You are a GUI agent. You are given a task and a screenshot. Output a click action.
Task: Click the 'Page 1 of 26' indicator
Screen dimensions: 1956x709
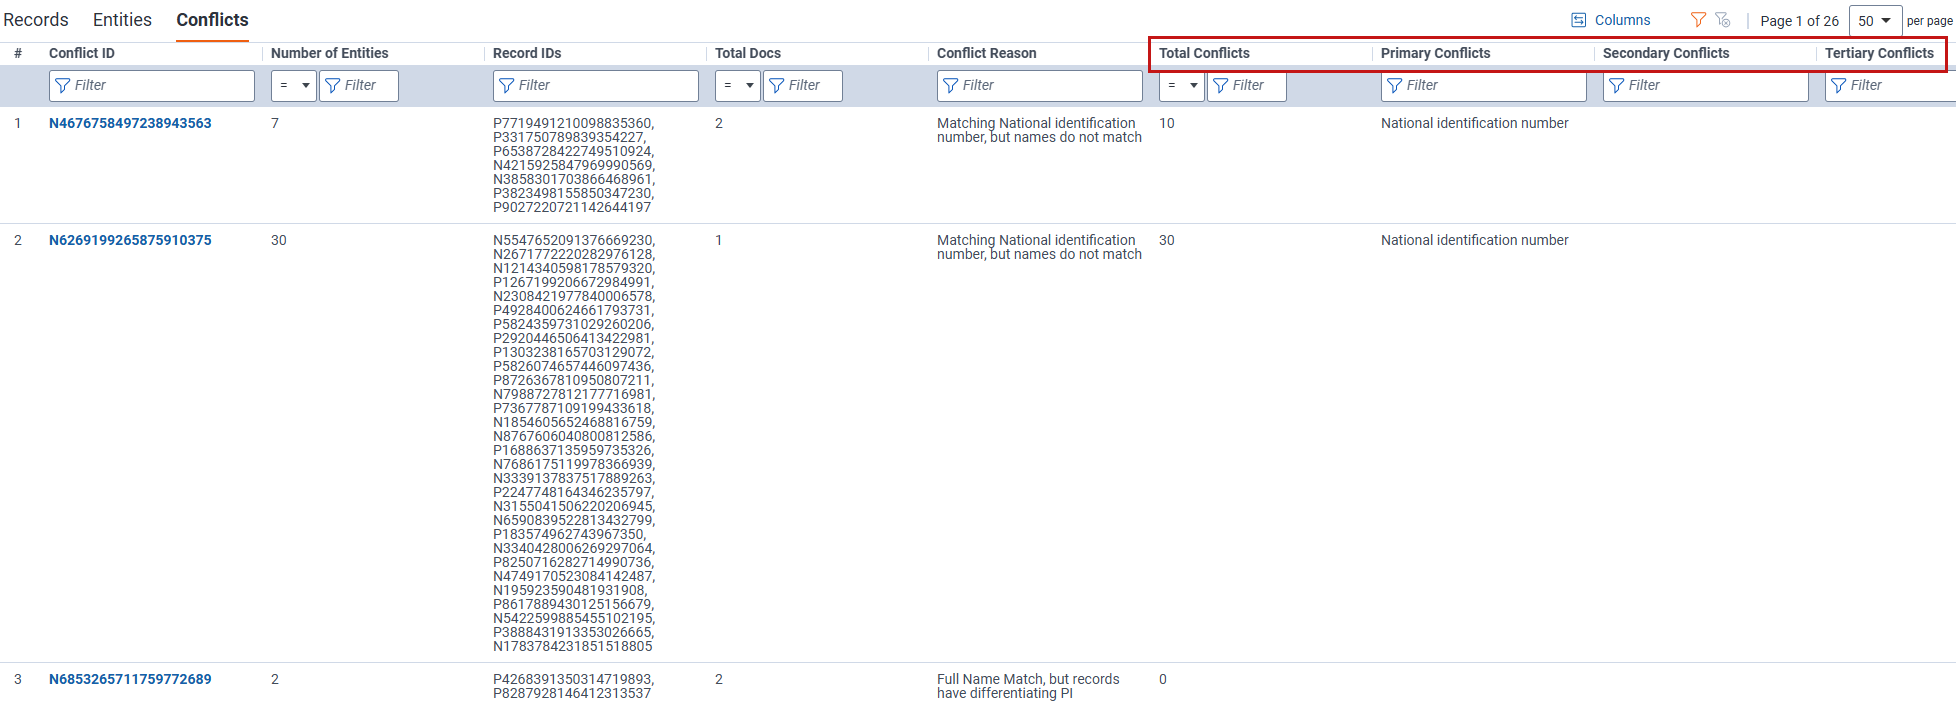(1800, 21)
